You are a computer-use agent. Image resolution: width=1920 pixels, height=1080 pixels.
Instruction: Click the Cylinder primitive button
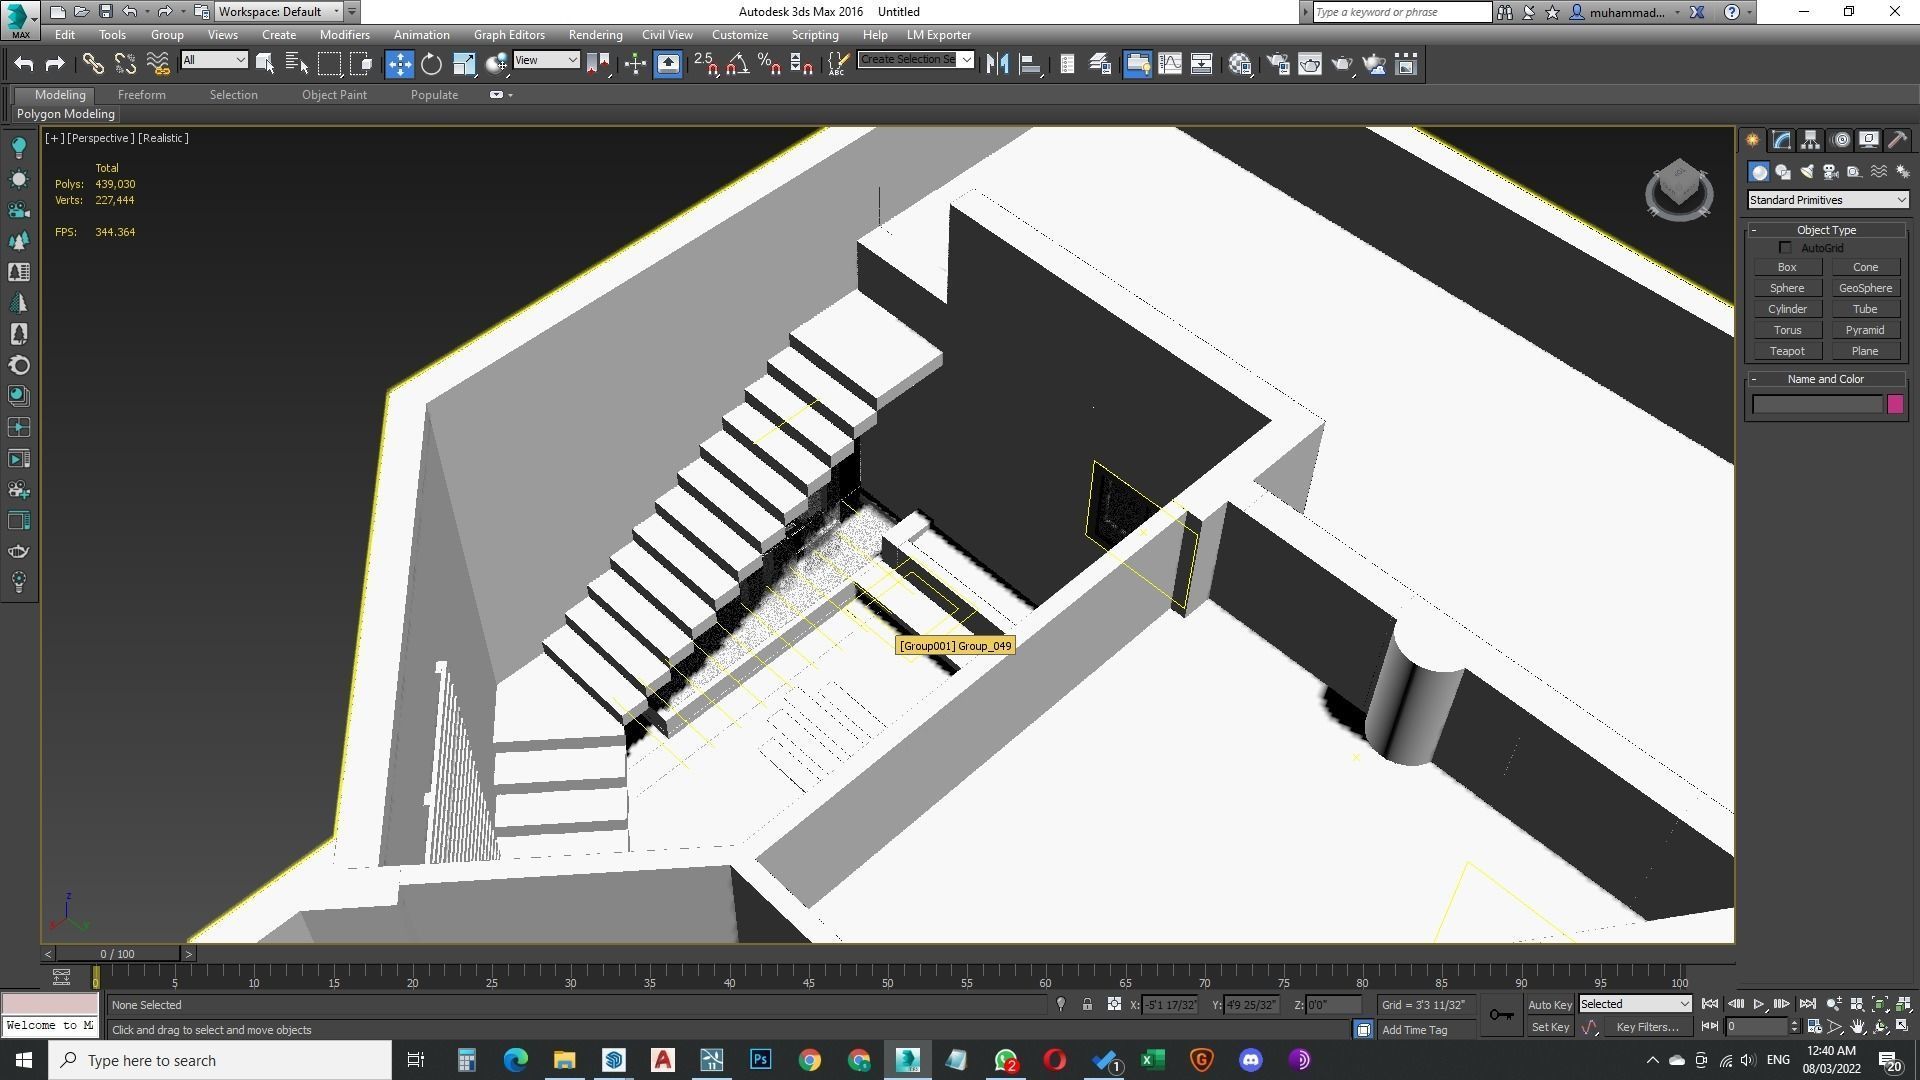pyautogui.click(x=1786, y=310)
